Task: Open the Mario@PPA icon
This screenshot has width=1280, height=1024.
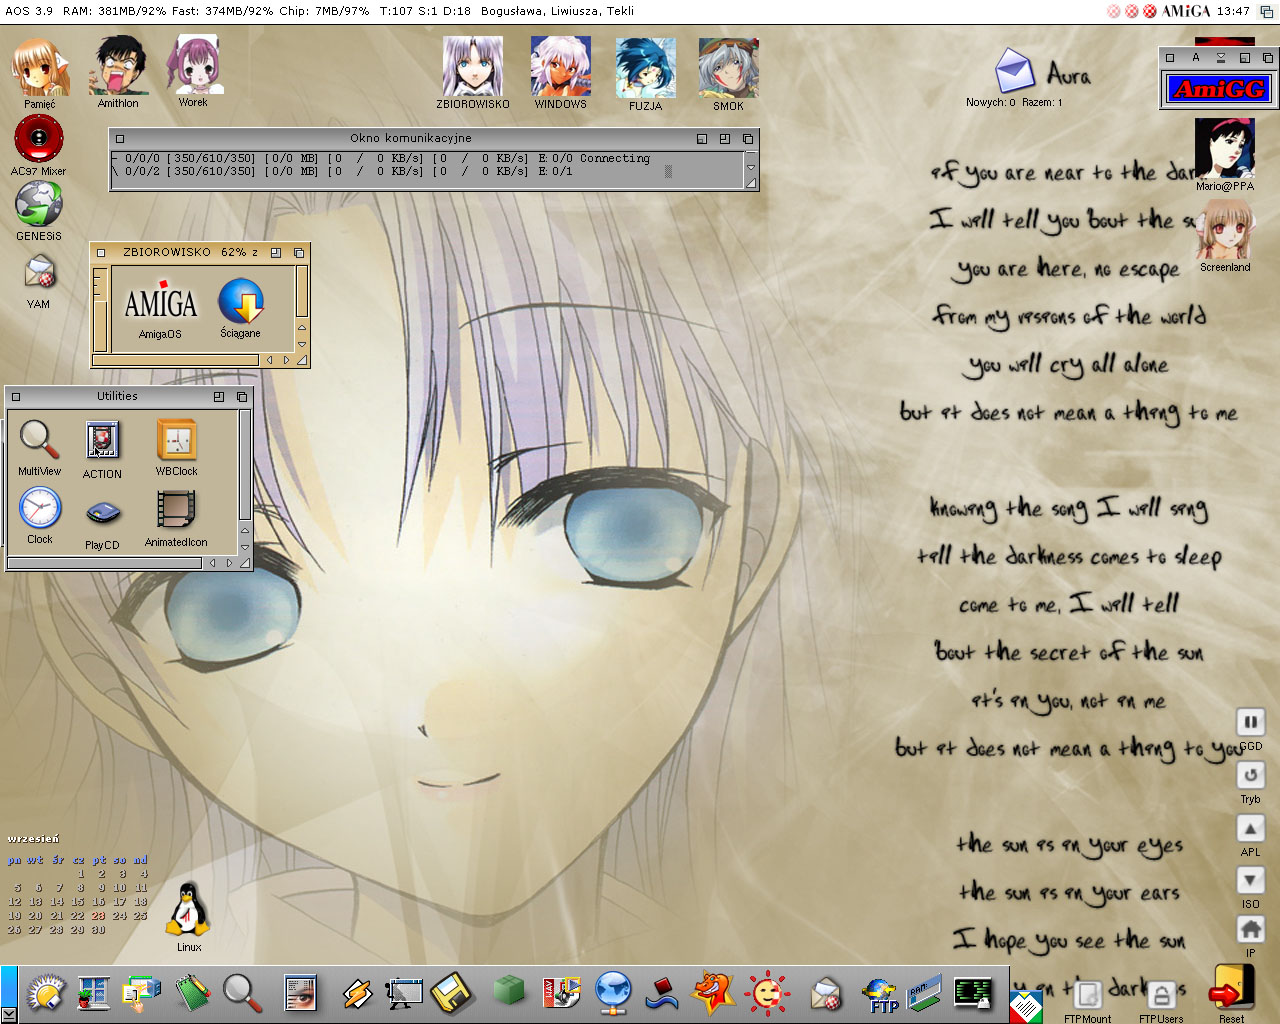Action: (1225, 149)
